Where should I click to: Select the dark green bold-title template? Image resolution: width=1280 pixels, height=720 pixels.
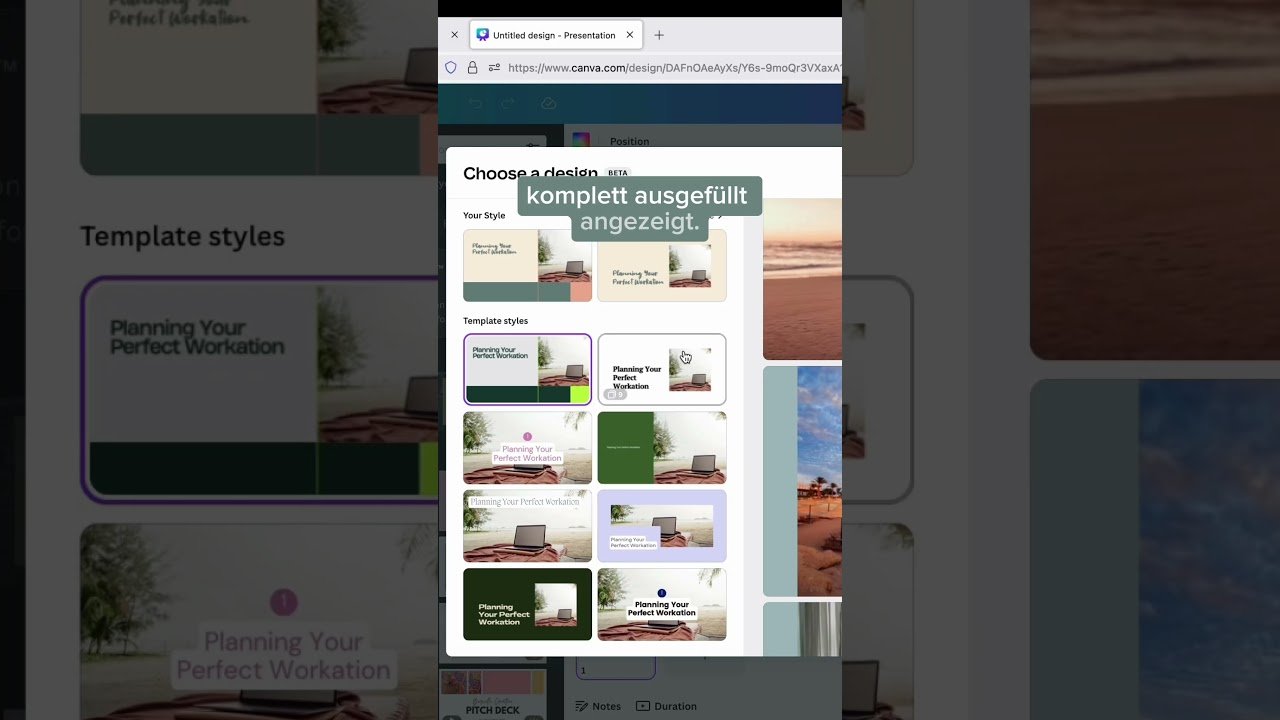527,604
